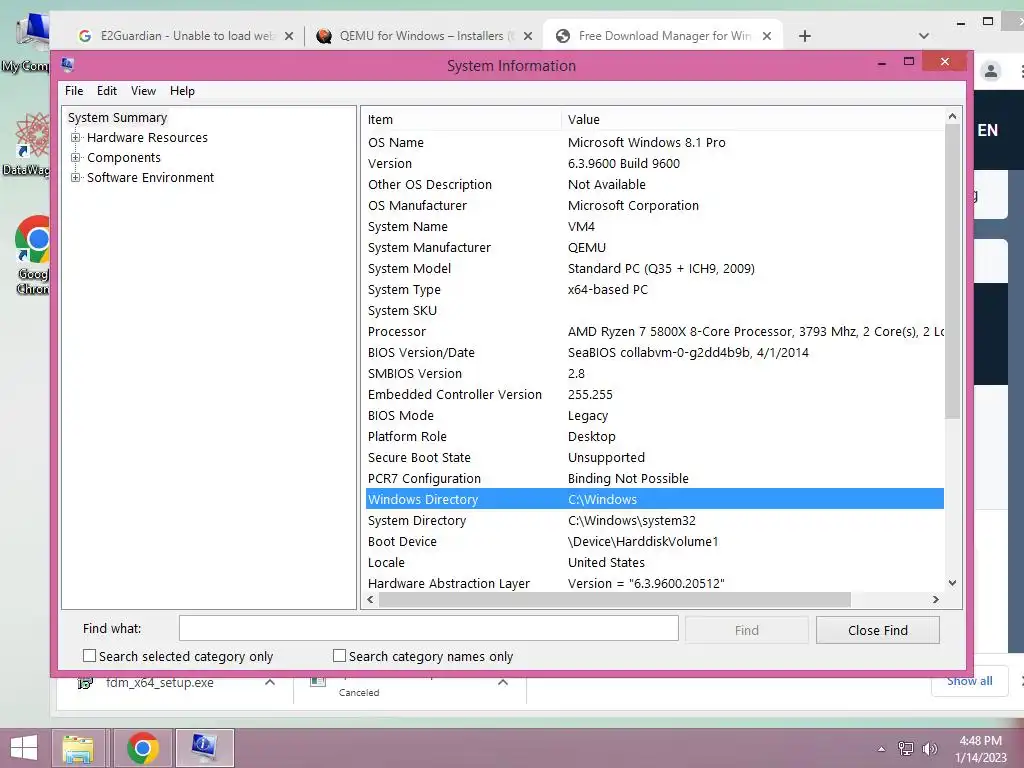The image size is (1024, 768).
Task: Expand Software Environment tree node
Action: coord(76,178)
